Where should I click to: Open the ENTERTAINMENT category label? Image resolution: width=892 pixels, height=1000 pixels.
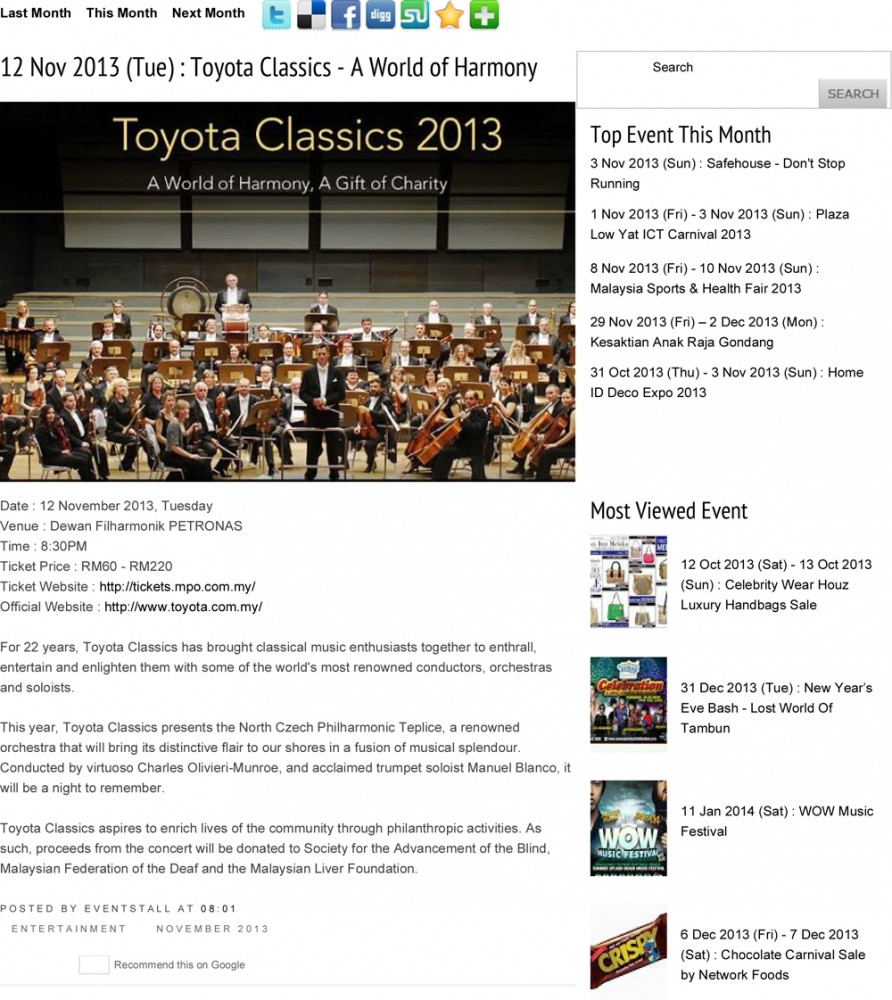(69, 929)
